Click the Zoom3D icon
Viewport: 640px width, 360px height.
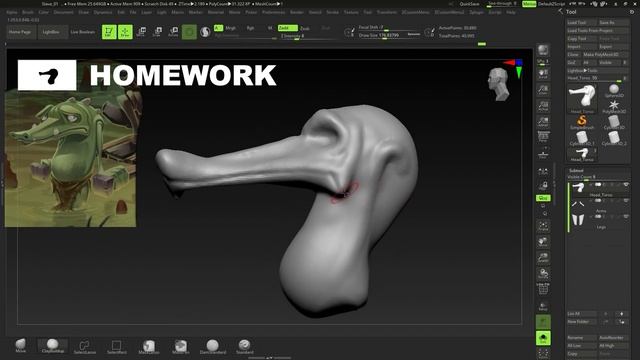click(x=543, y=258)
